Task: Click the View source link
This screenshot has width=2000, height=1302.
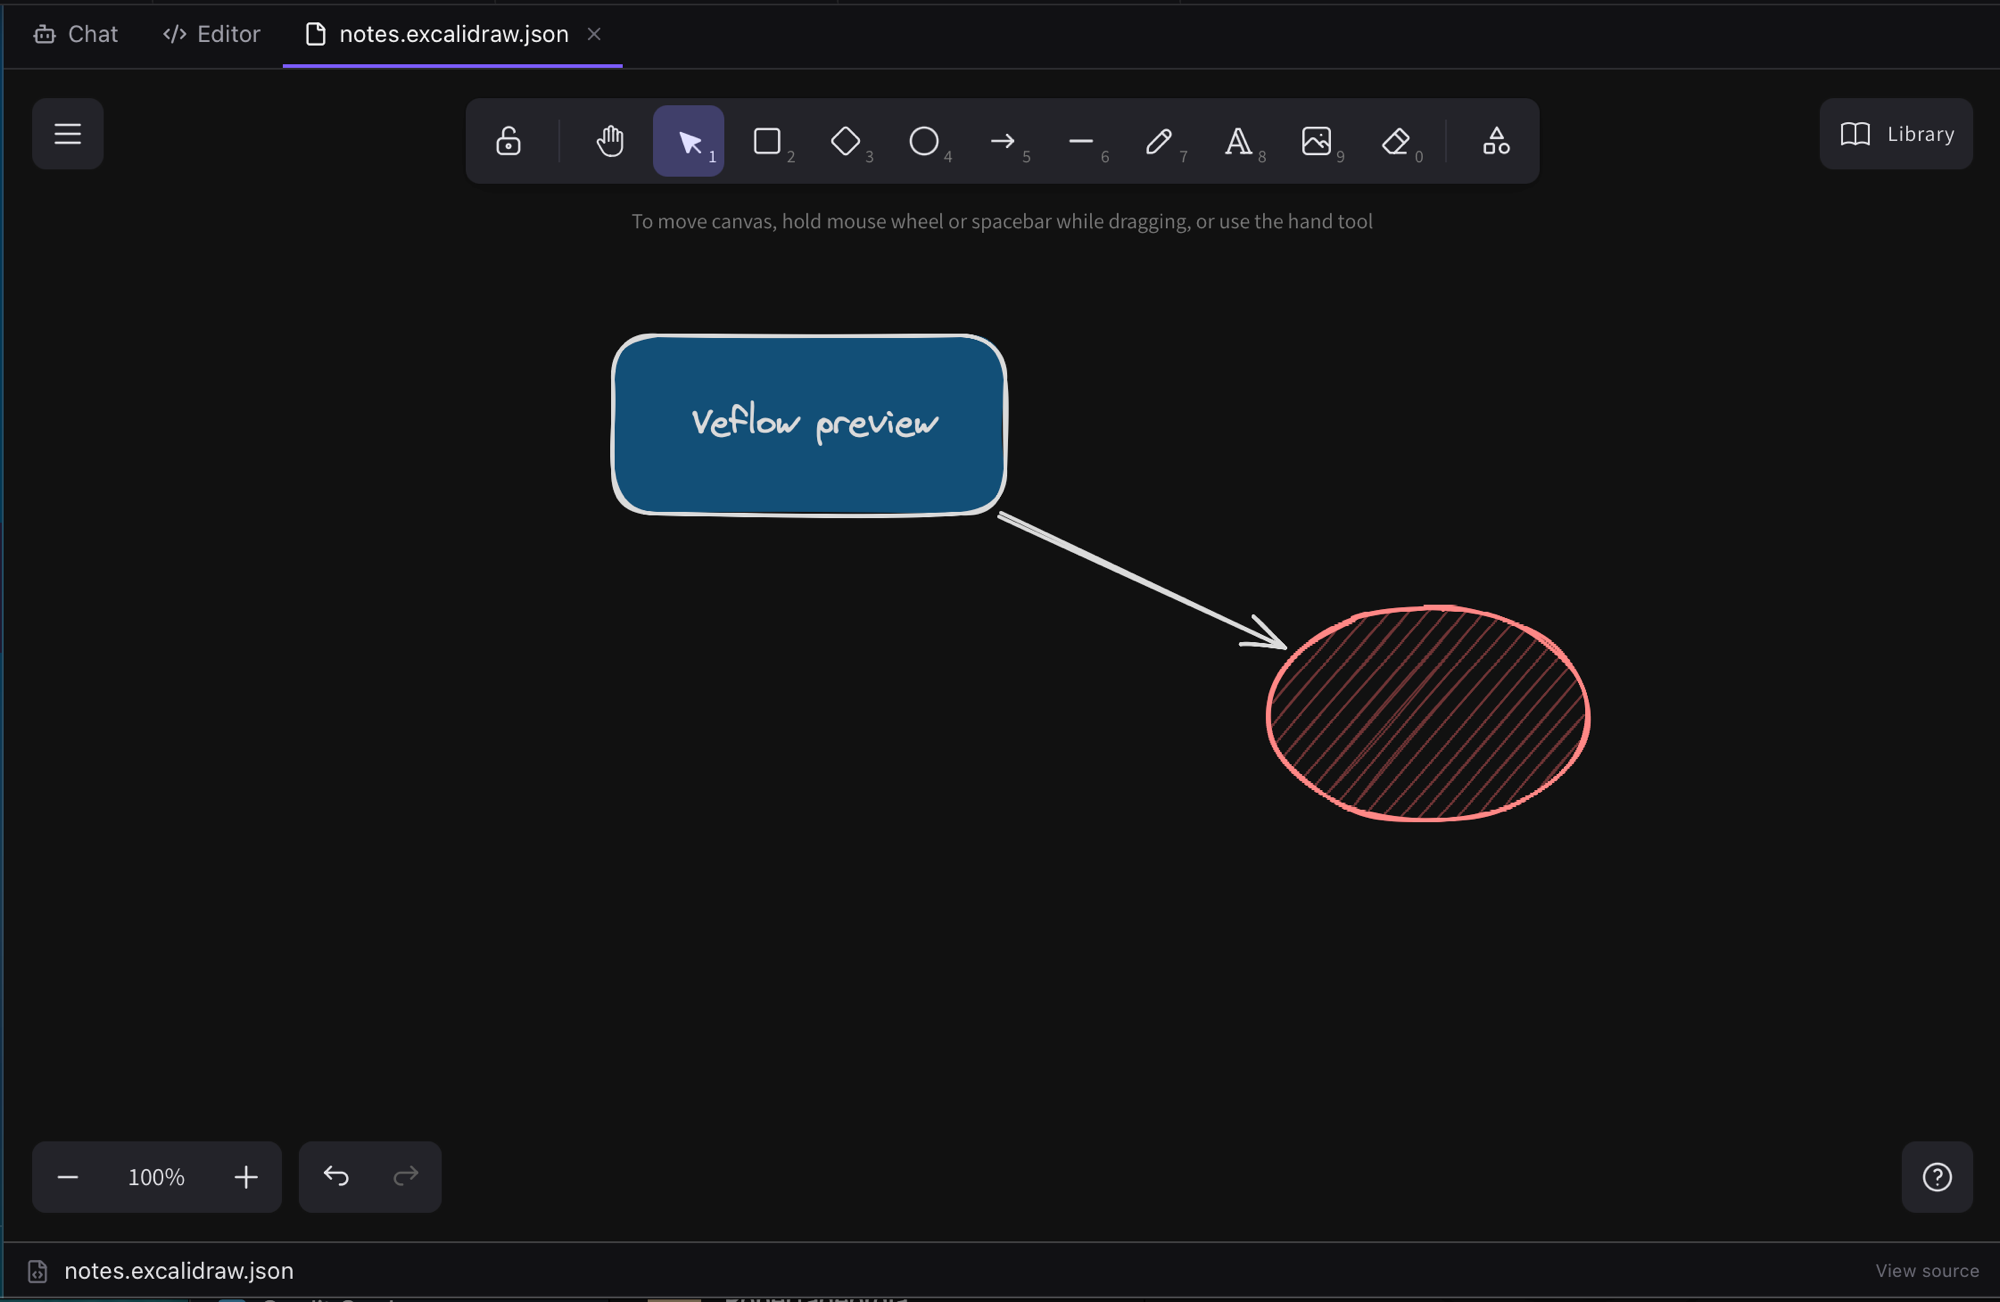Action: coord(1927,1271)
